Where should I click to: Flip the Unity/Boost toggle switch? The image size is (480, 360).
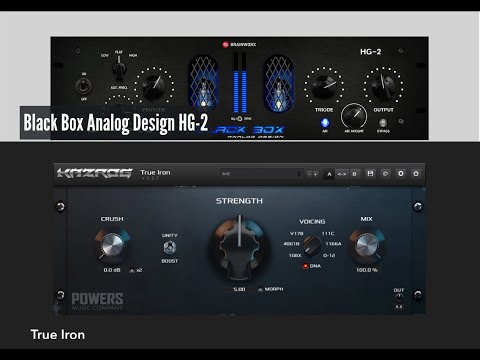point(170,248)
